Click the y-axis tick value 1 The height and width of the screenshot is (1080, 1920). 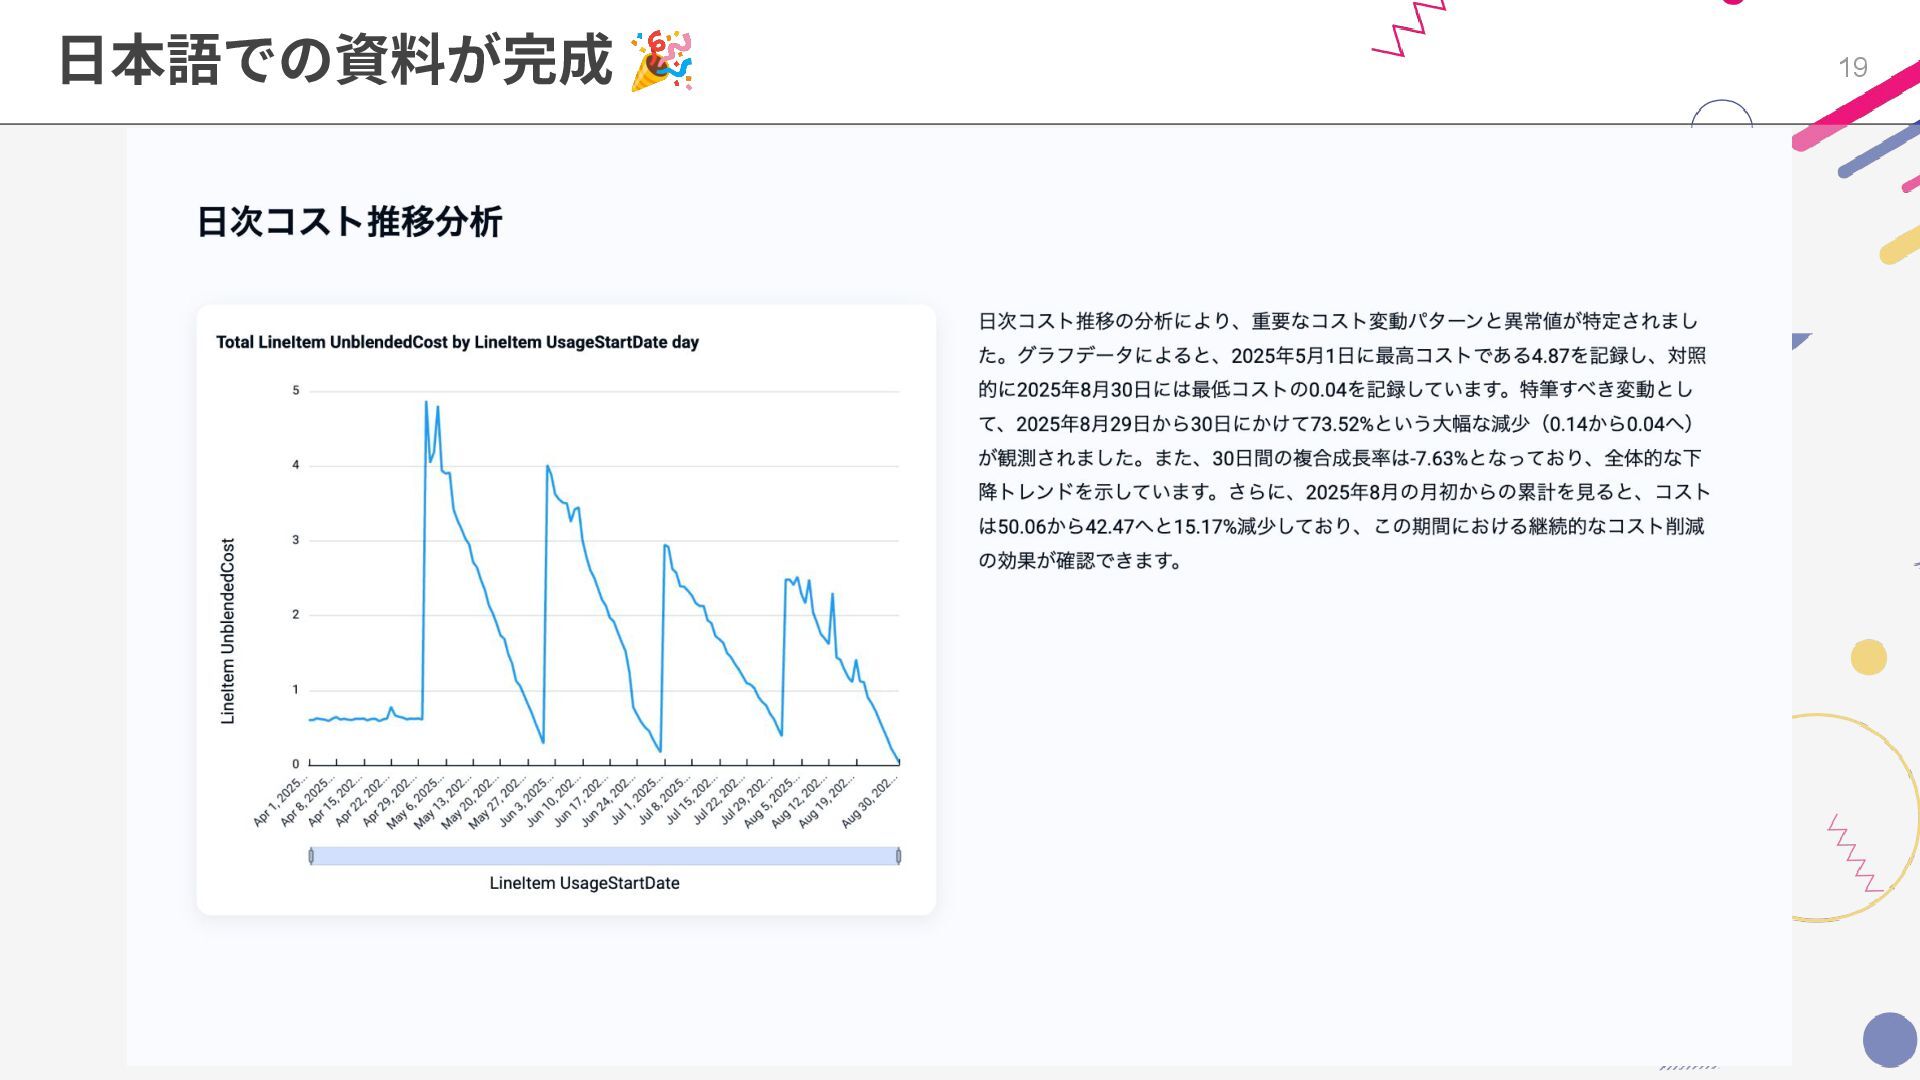point(295,690)
